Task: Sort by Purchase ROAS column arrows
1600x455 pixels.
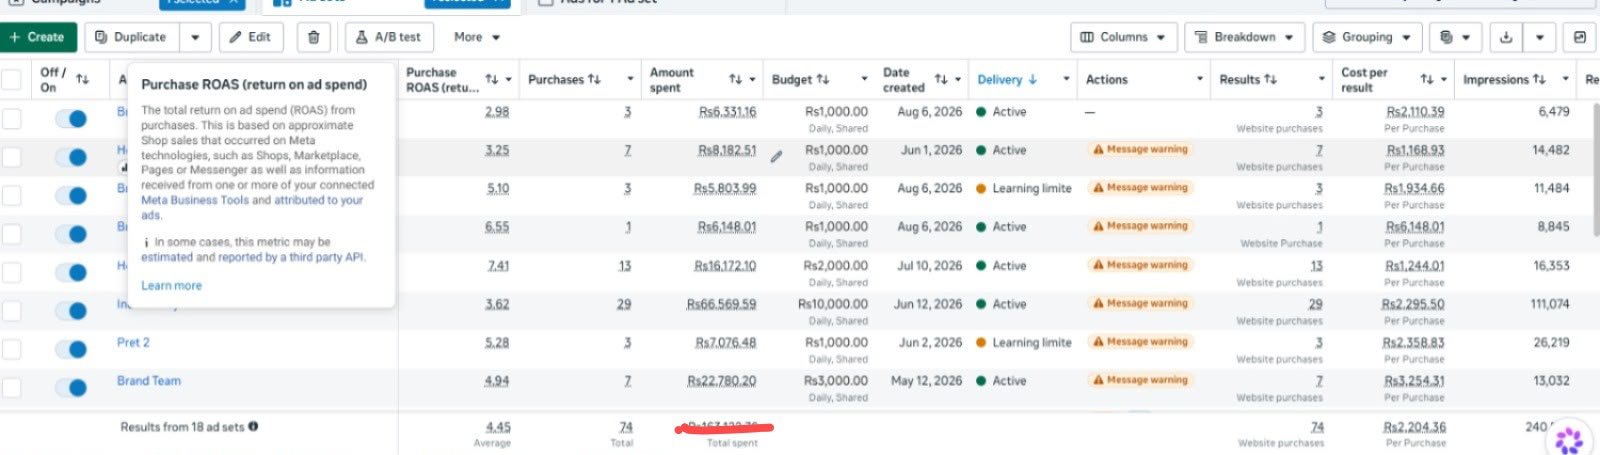Action: pos(492,79)
